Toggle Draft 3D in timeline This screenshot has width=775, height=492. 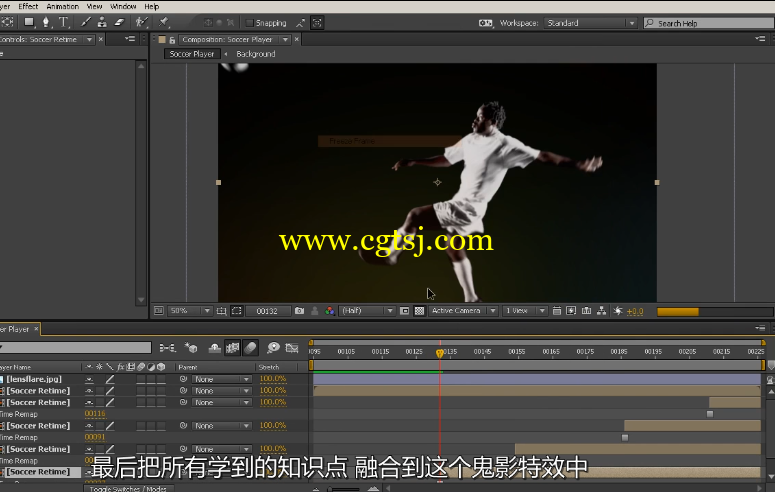(191, 348)
